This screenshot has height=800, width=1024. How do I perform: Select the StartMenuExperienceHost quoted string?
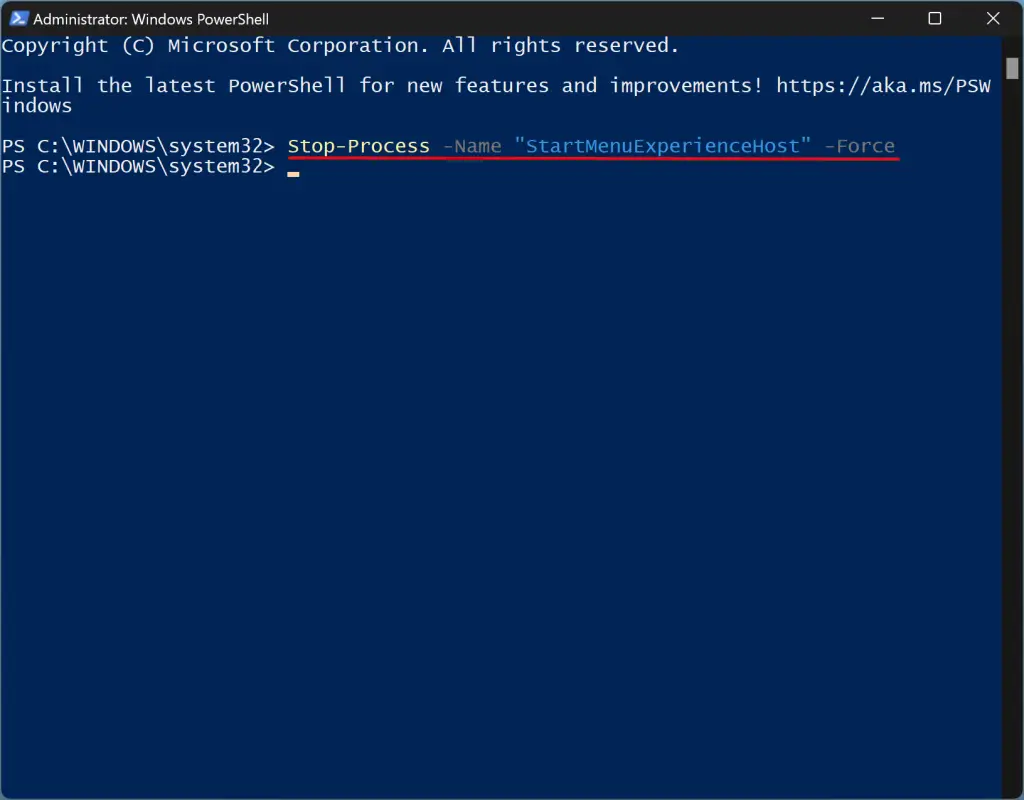(x=663, y=146)
